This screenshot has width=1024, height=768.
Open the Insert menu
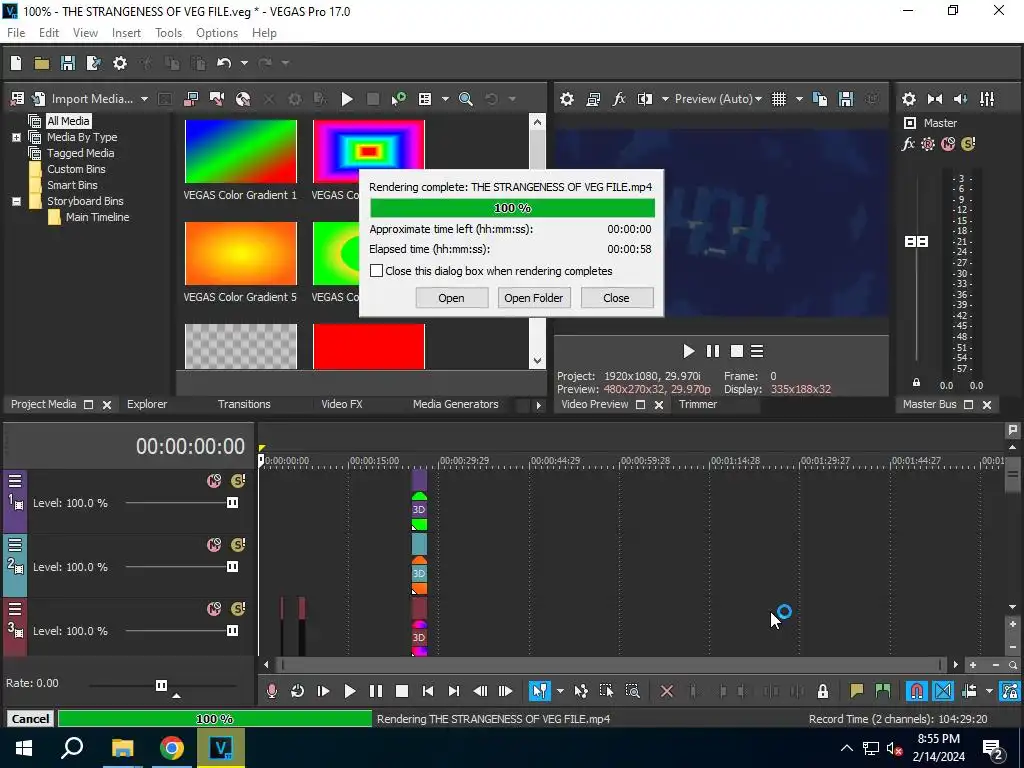(126, 33)
